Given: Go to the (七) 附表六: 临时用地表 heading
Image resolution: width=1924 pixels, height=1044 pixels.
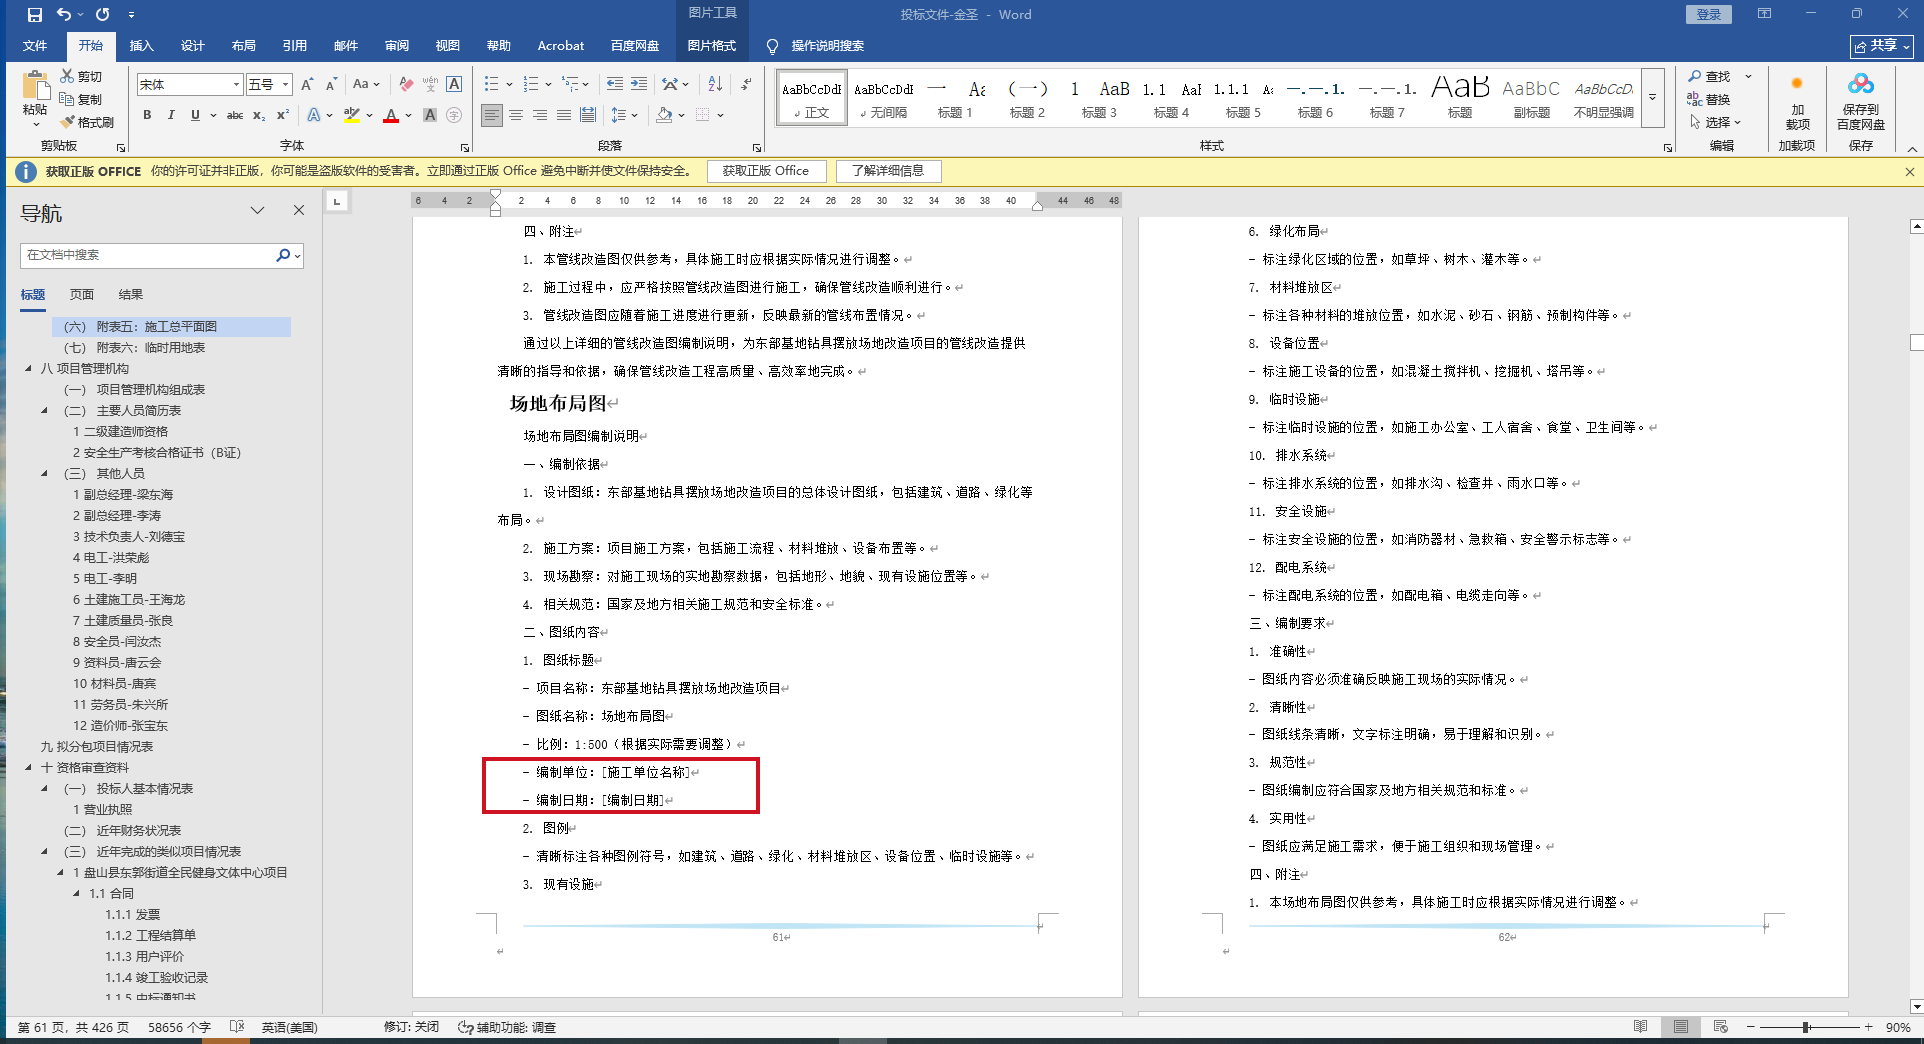Looking at the screenshot, I should pyautogui.click(x=134, y=348).
